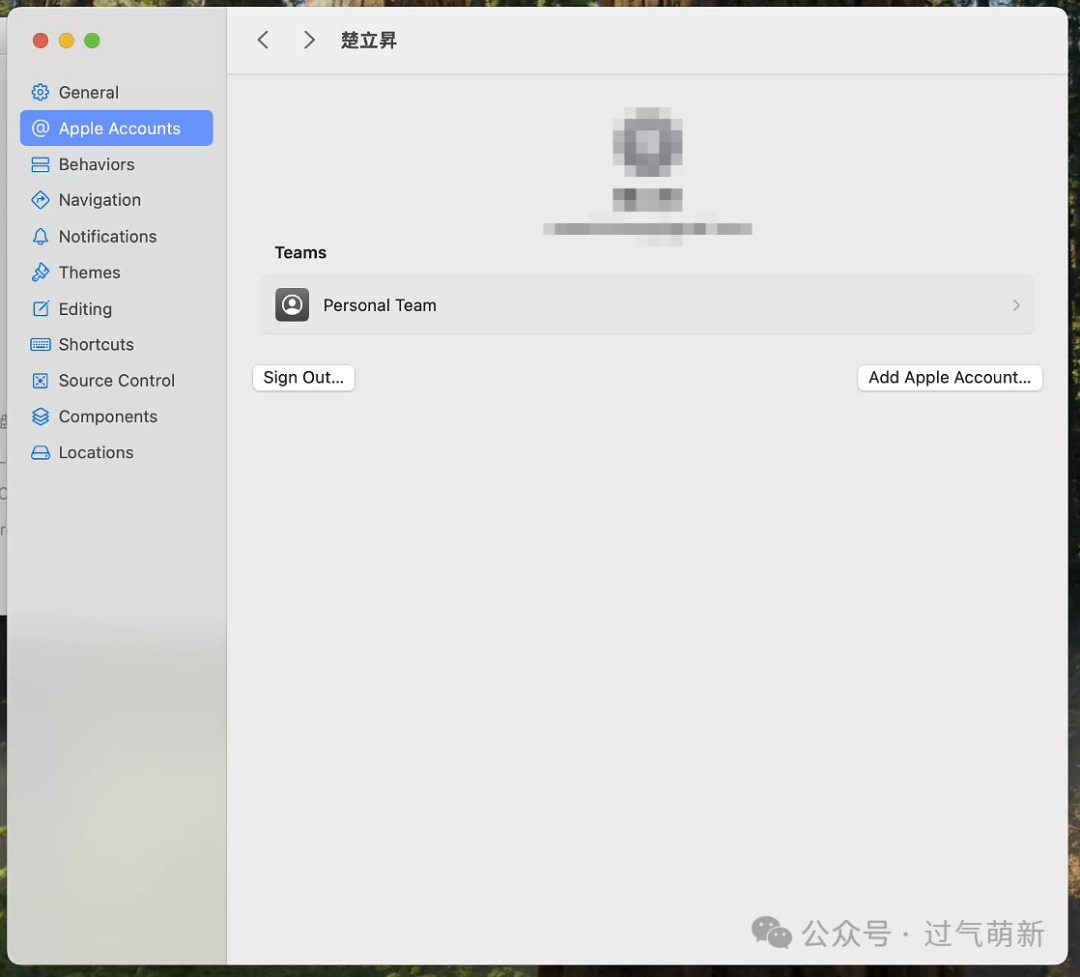This screenshot has height=977, width=1080.
Task: Click the Navigation diamond arrow icon
Action: tap(41, 200)
